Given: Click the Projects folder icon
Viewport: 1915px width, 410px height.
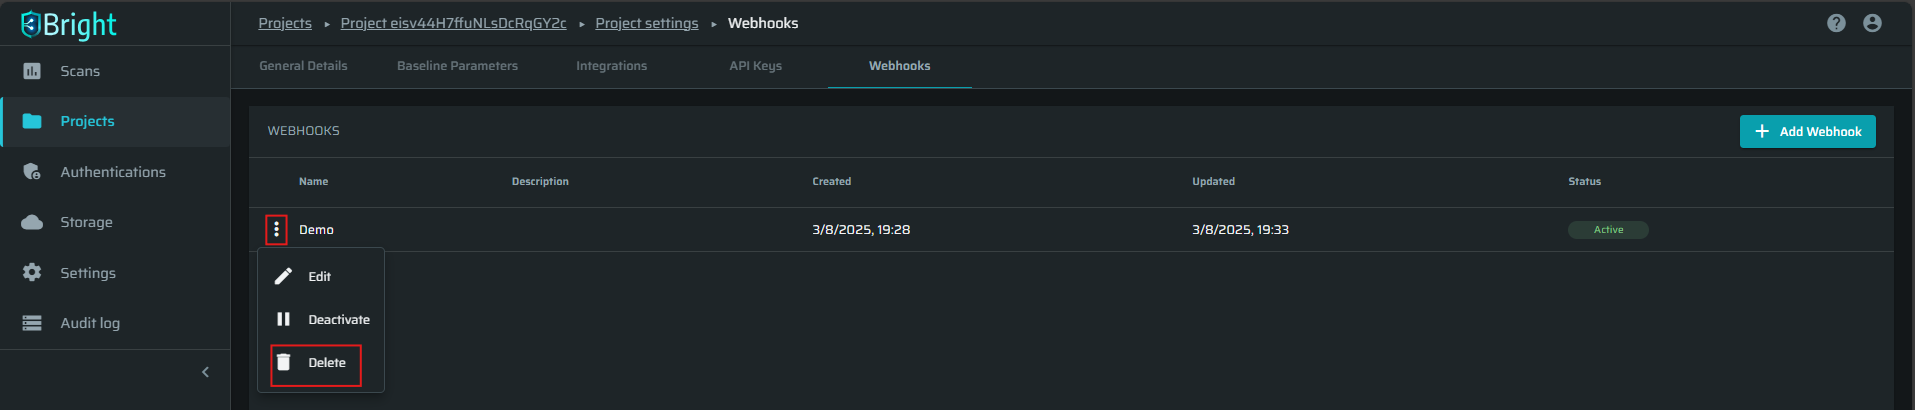Looking at the screenshot, I should tap(32, 121).
